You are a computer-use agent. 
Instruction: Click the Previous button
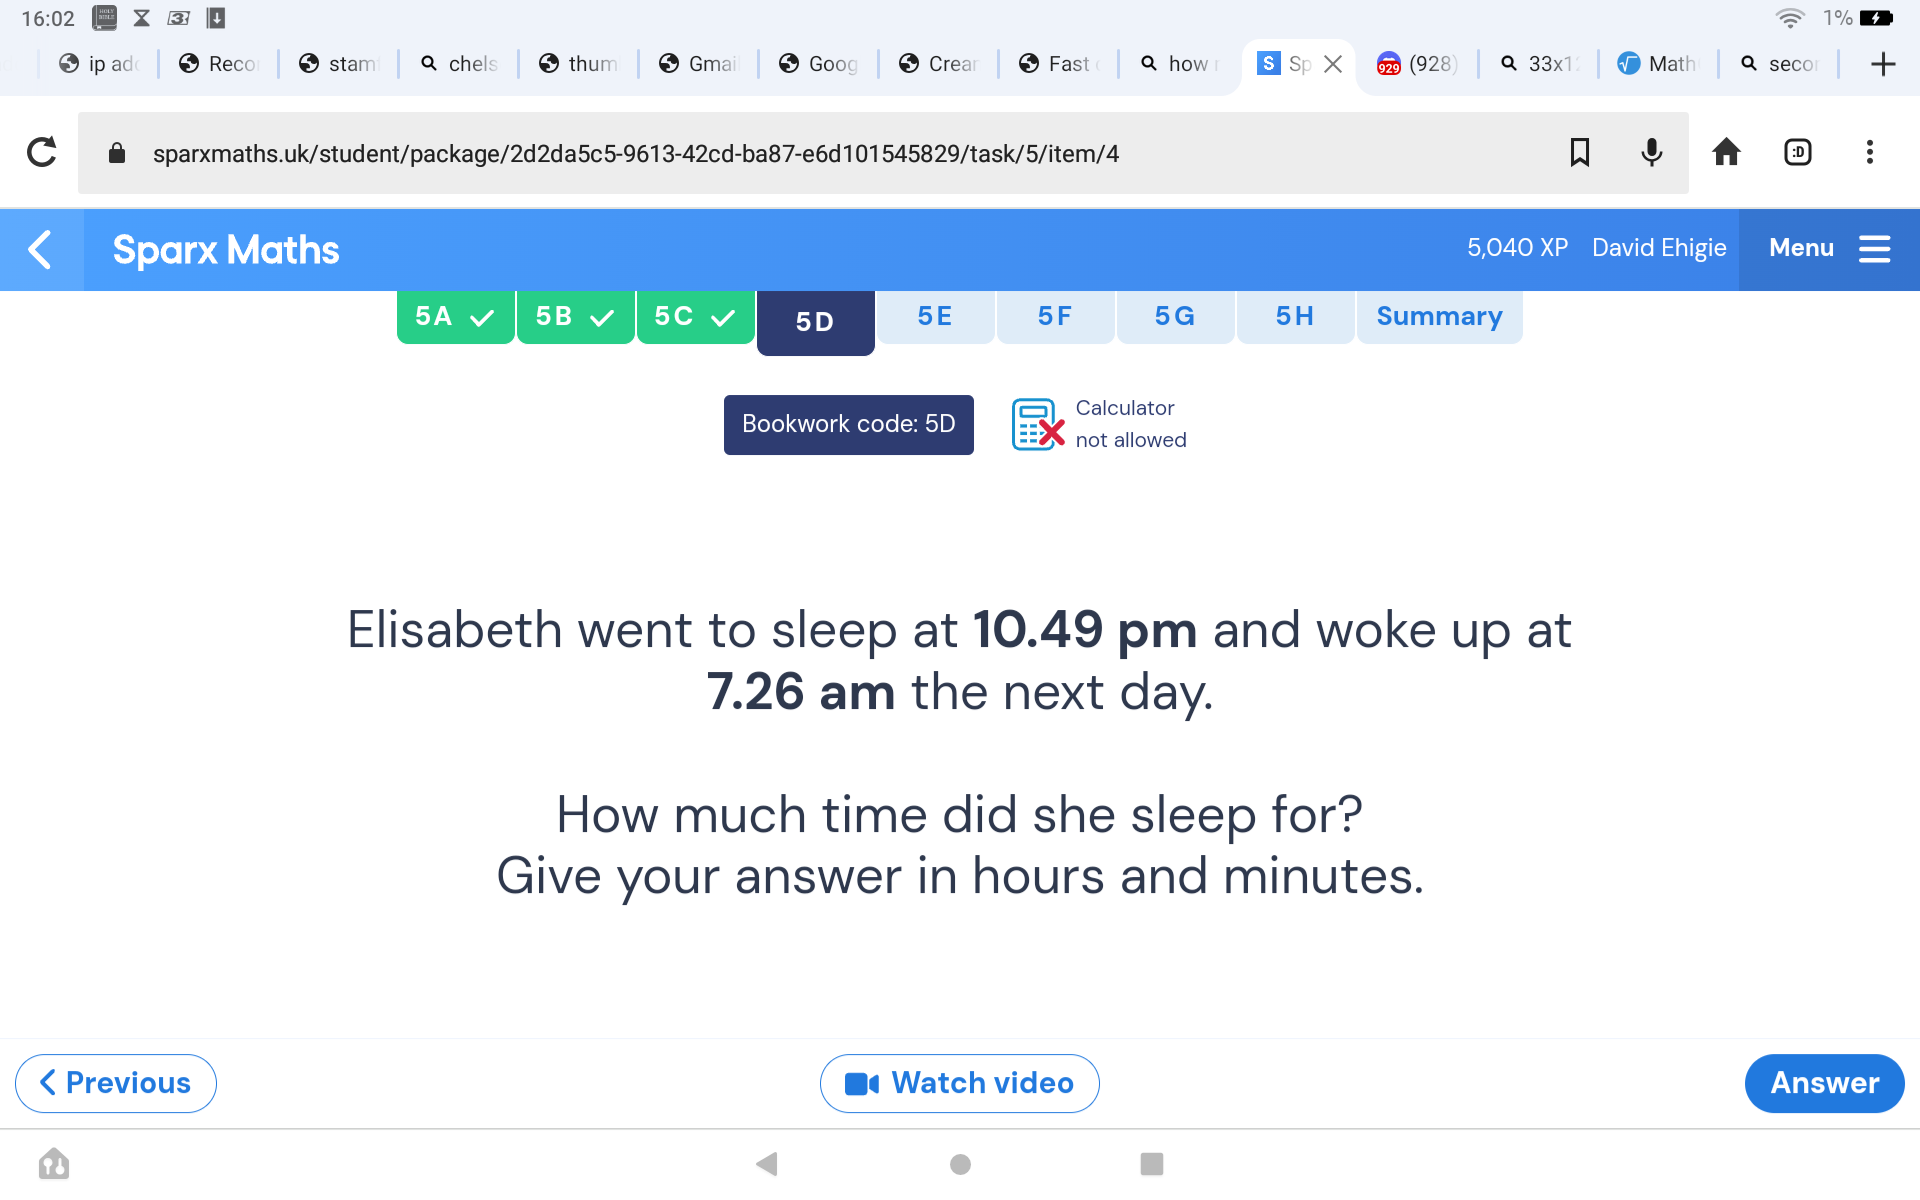116,1083
